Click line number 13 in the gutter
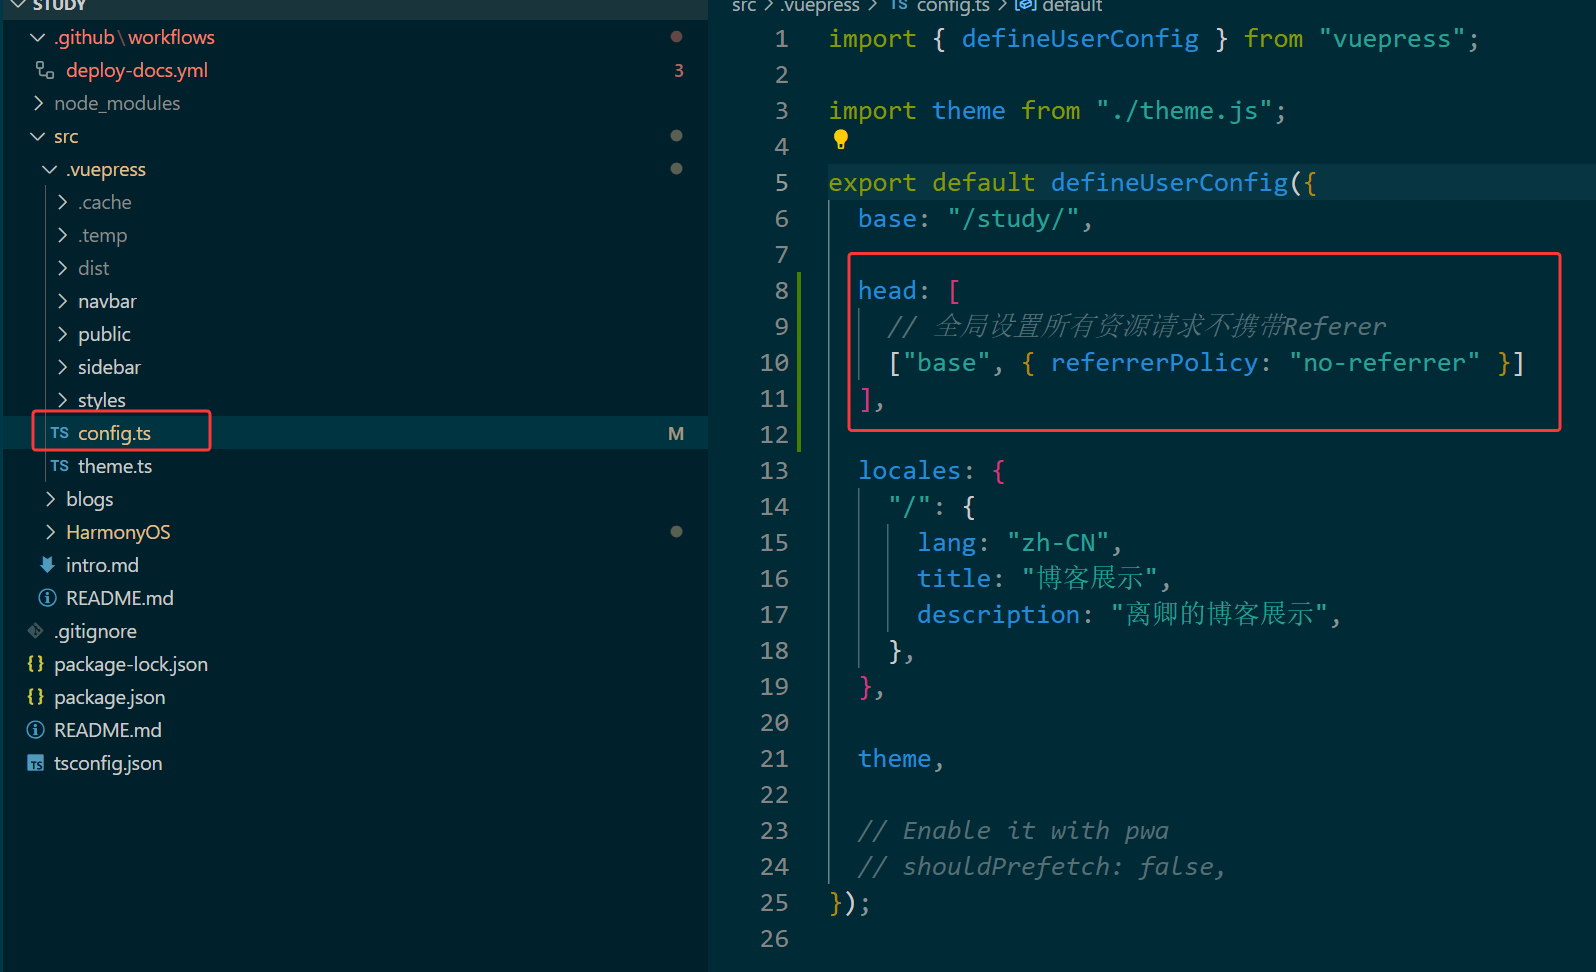 [x=774, y=471]
